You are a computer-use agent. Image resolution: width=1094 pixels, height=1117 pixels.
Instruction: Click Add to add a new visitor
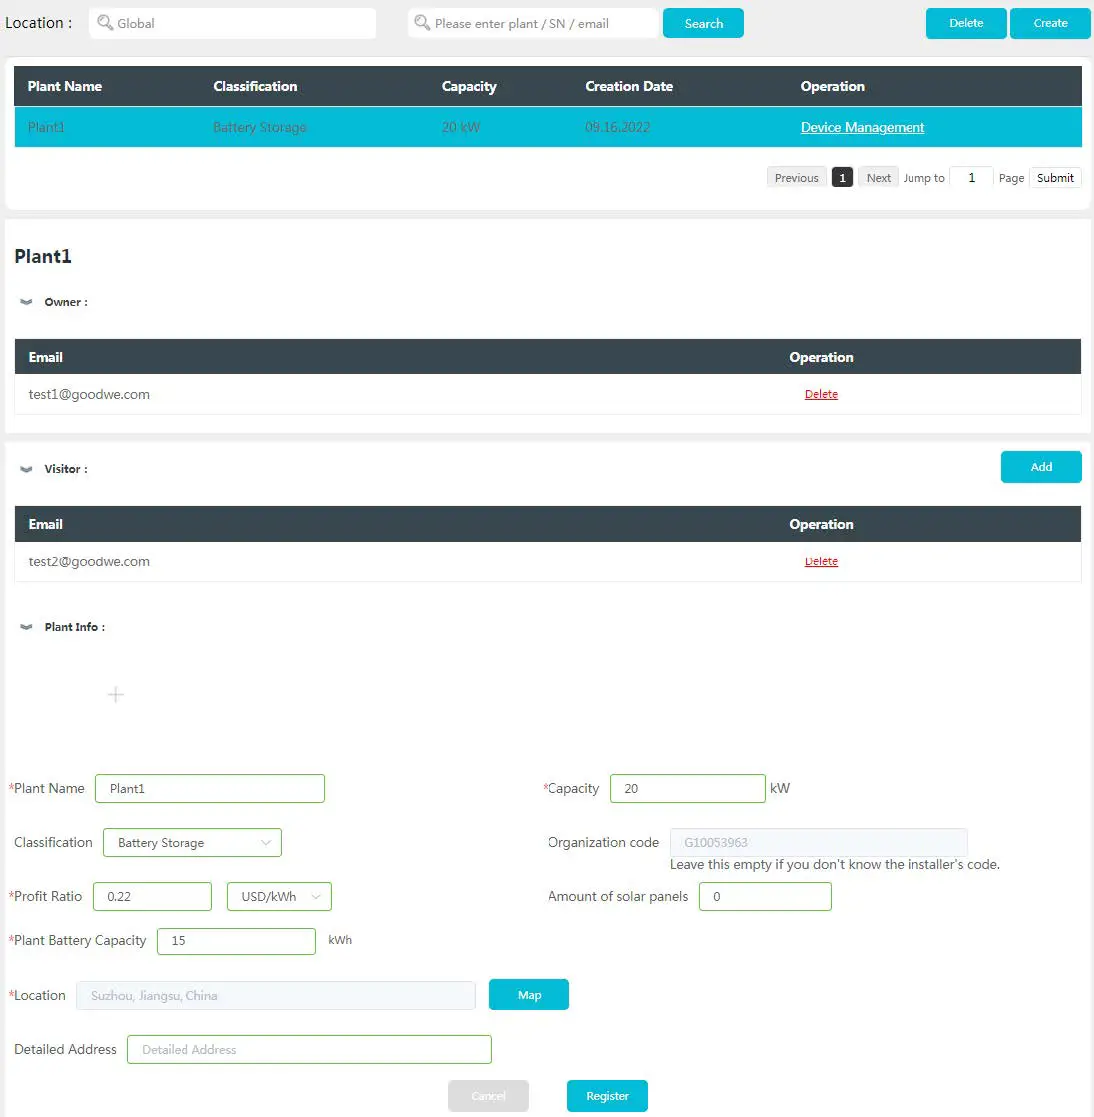[x=1041, y=466]
